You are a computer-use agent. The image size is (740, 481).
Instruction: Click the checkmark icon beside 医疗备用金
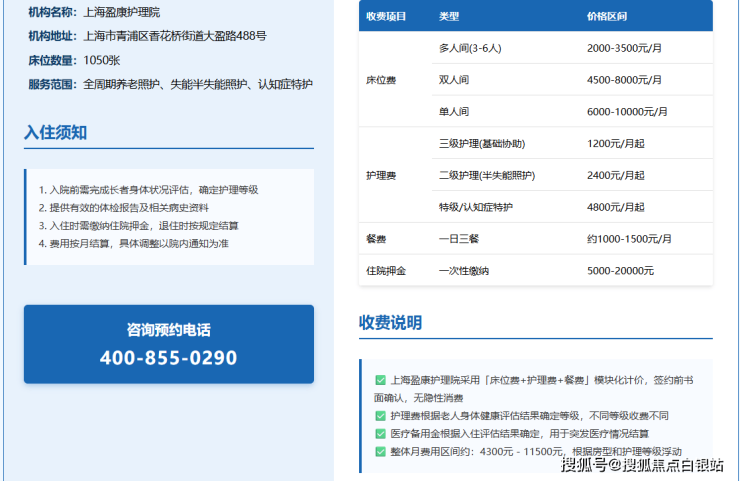coord(380,434)
